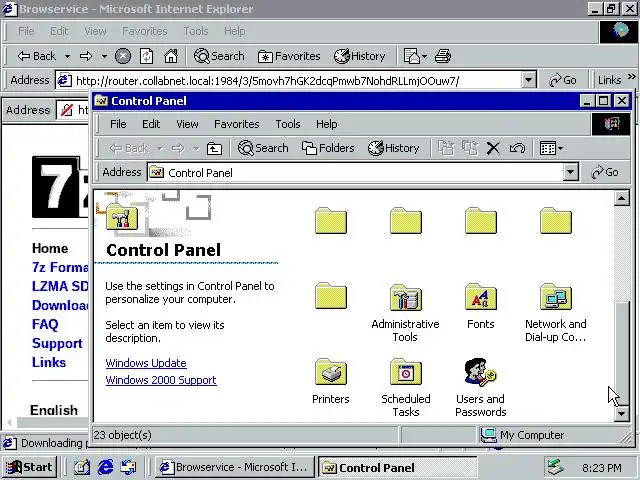Click the Delete X toolbar icon
Image resolution: width=640 pixels, height=480 pixels.
pyautogui.click(x=493, y=148)
